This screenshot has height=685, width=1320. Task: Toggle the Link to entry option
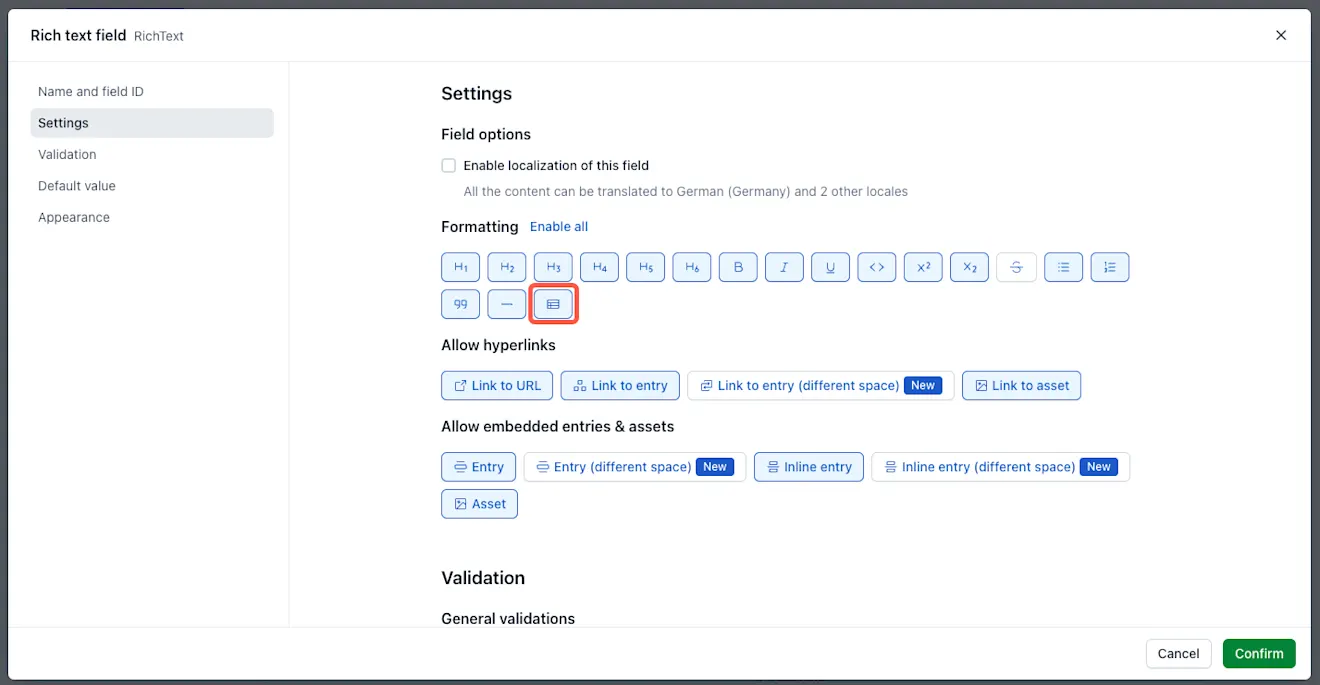point(620,385)
